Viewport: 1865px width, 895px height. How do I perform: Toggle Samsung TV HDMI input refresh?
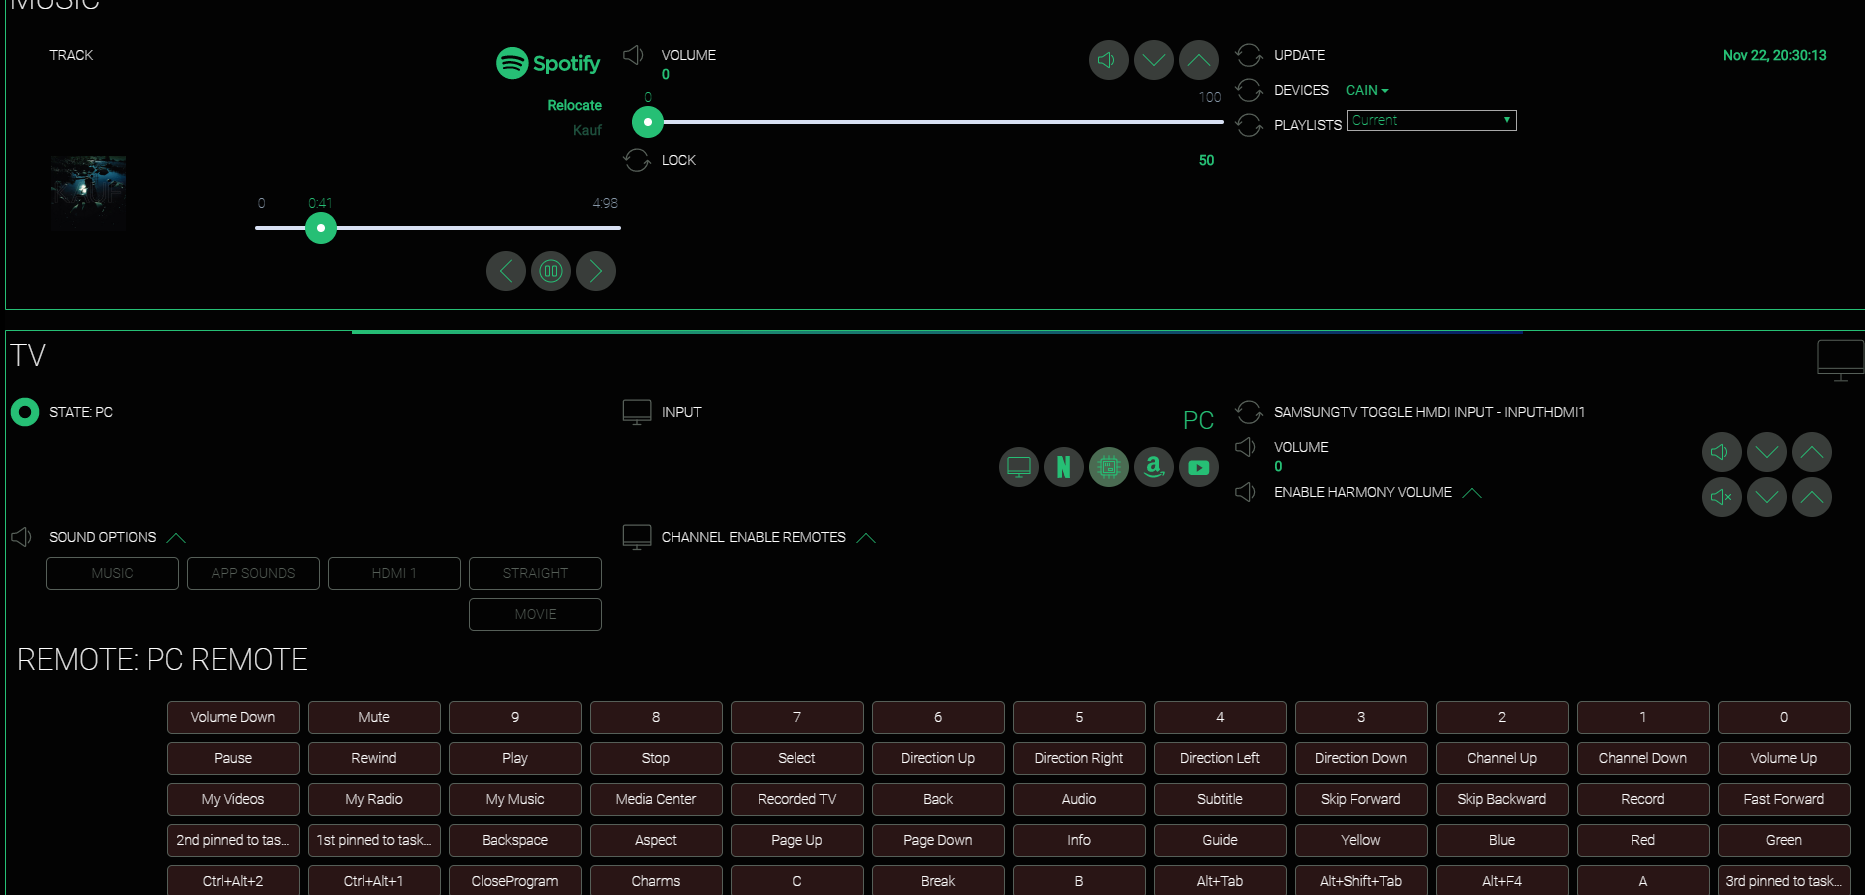1249,412
